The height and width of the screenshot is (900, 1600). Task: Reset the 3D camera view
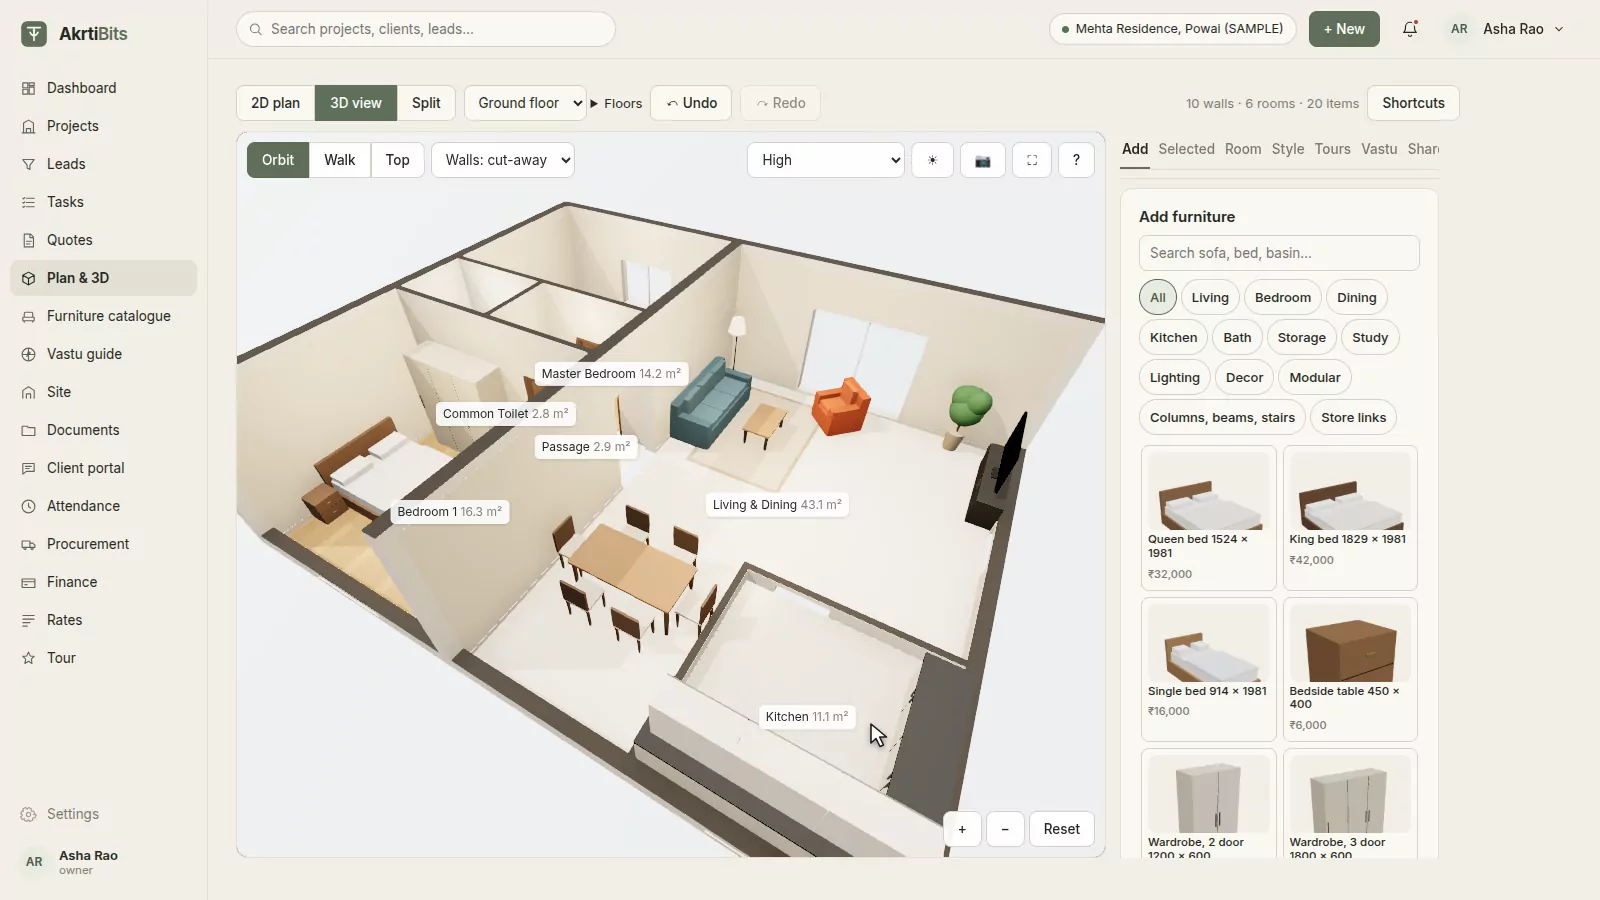[x=1061, y=829]
